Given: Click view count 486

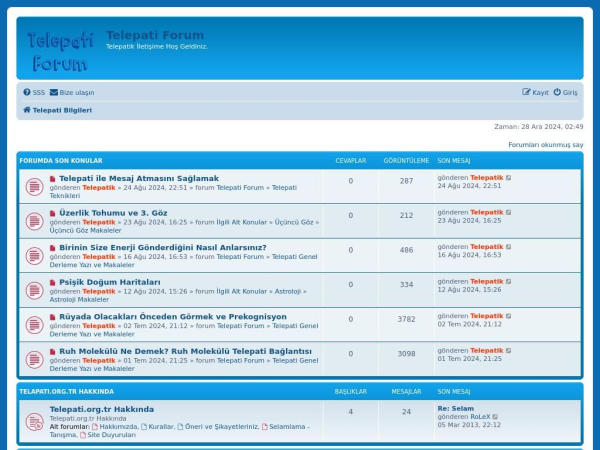Looking at the screenshot, I should [x=406, y=250].
